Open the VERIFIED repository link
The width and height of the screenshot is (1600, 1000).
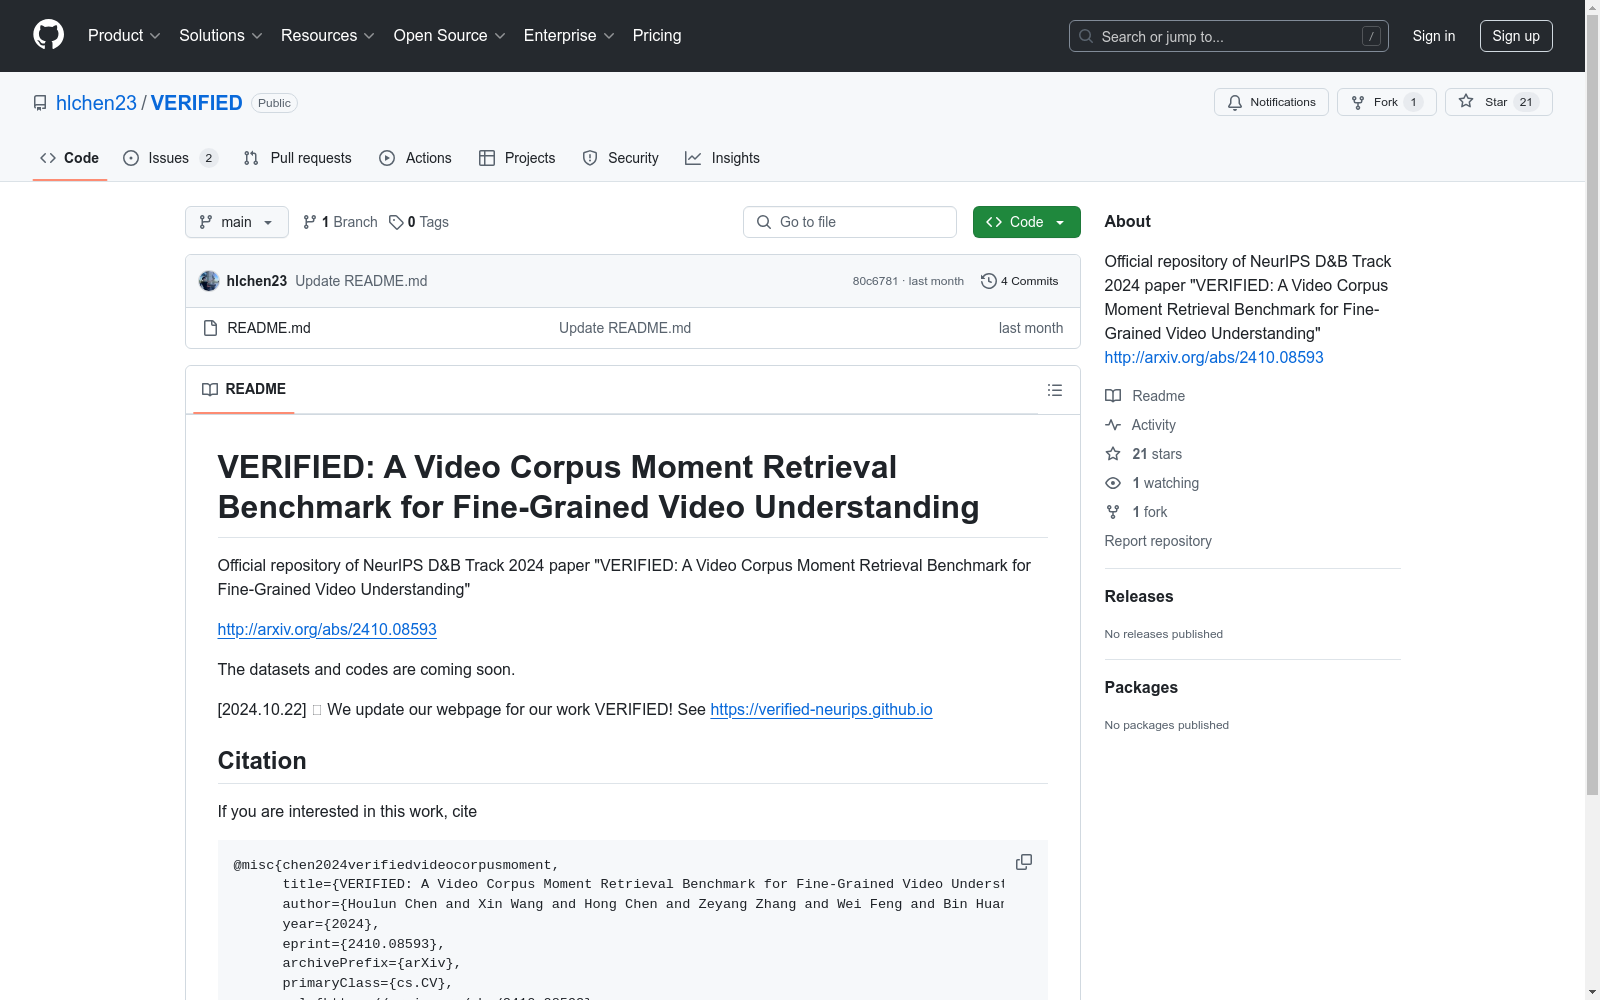point(197,103)
